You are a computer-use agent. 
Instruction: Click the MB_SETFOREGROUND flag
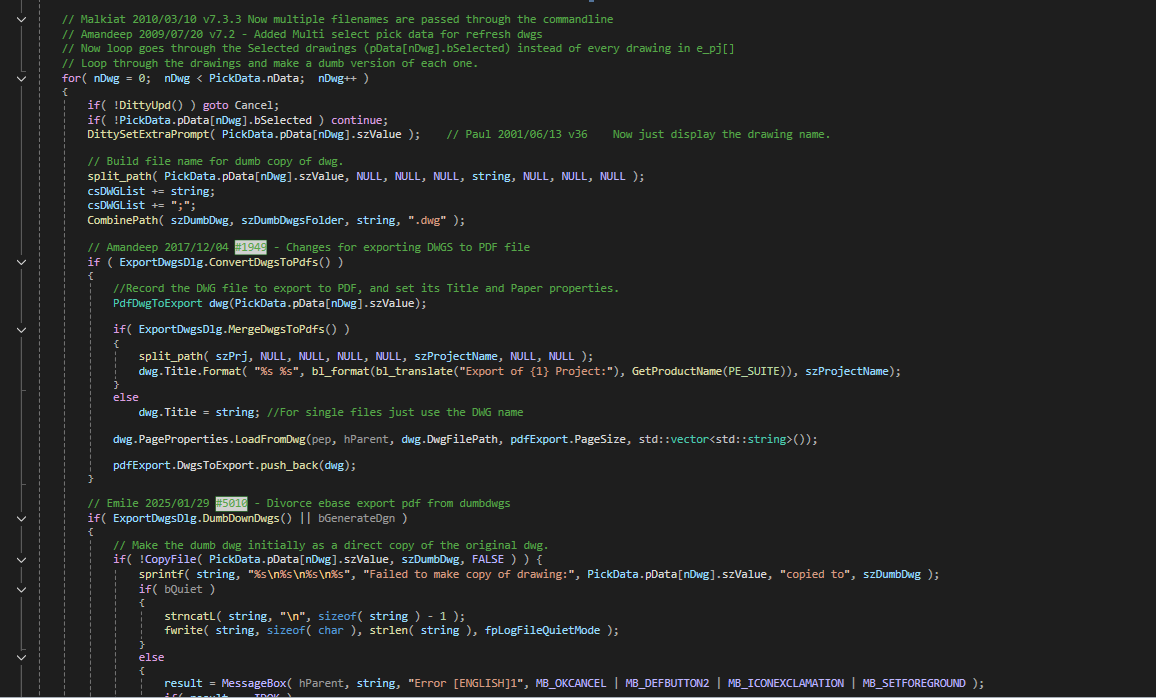click(914, 684)
